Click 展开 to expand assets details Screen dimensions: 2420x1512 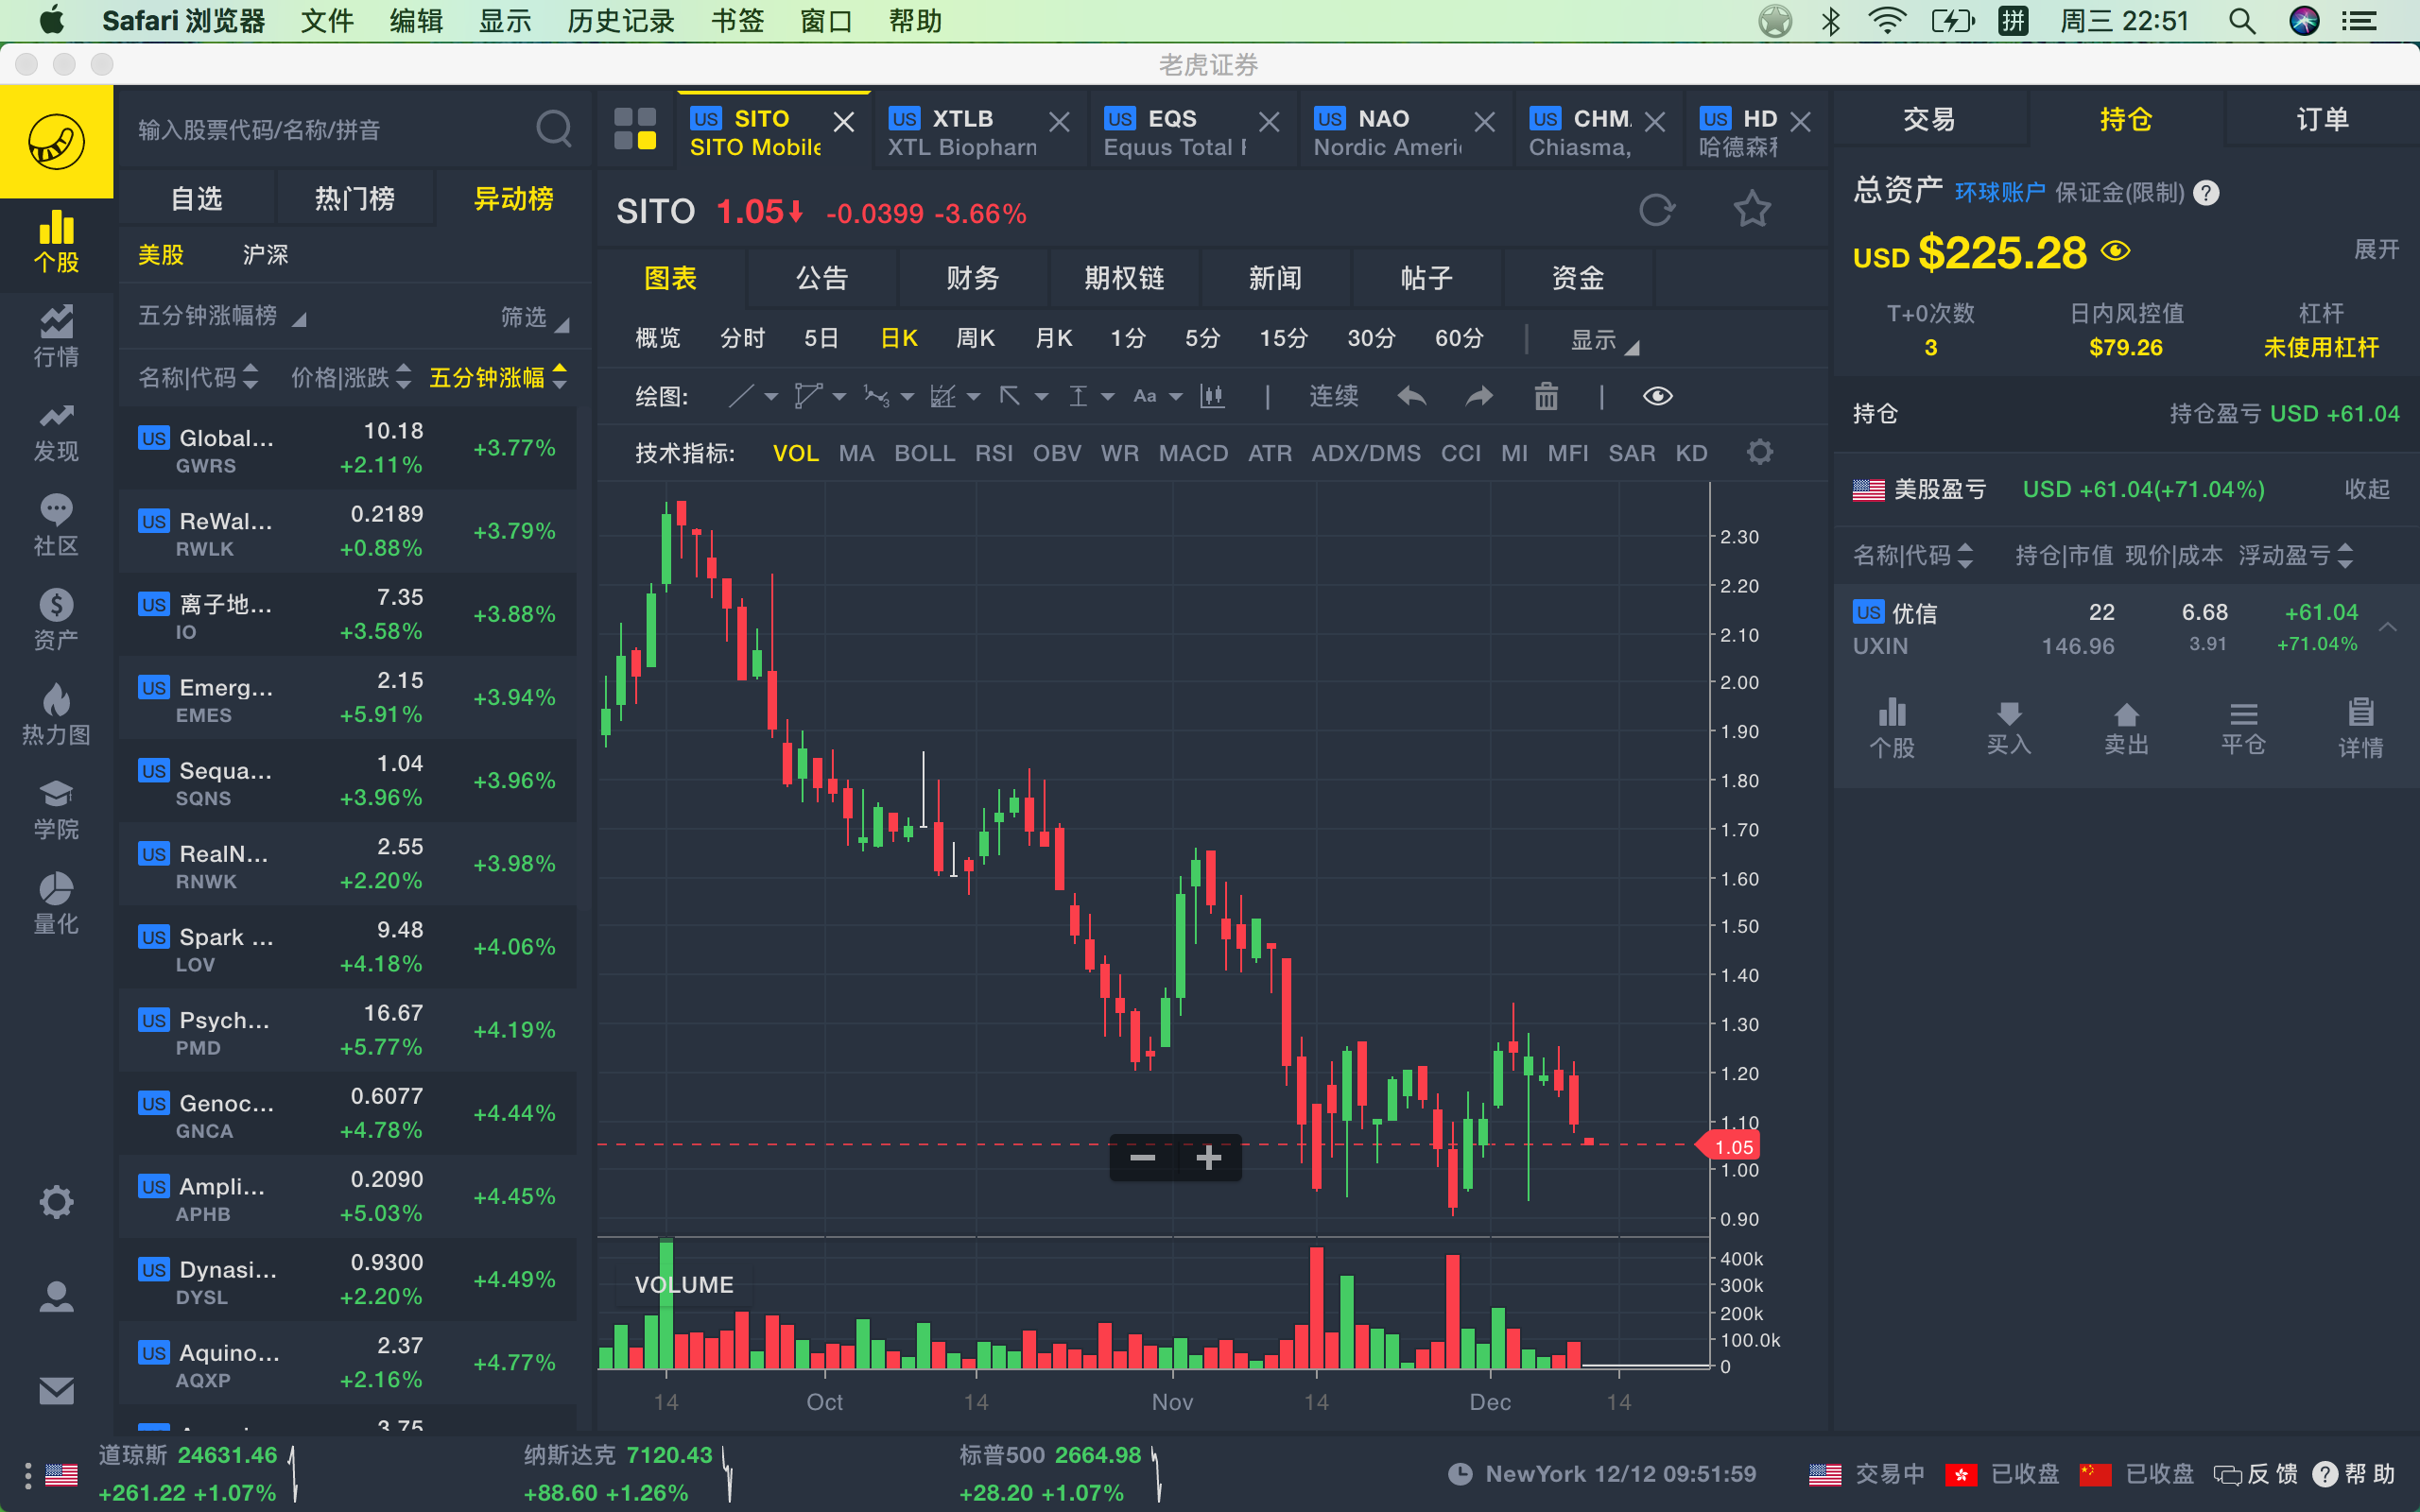coord(2376,249)
